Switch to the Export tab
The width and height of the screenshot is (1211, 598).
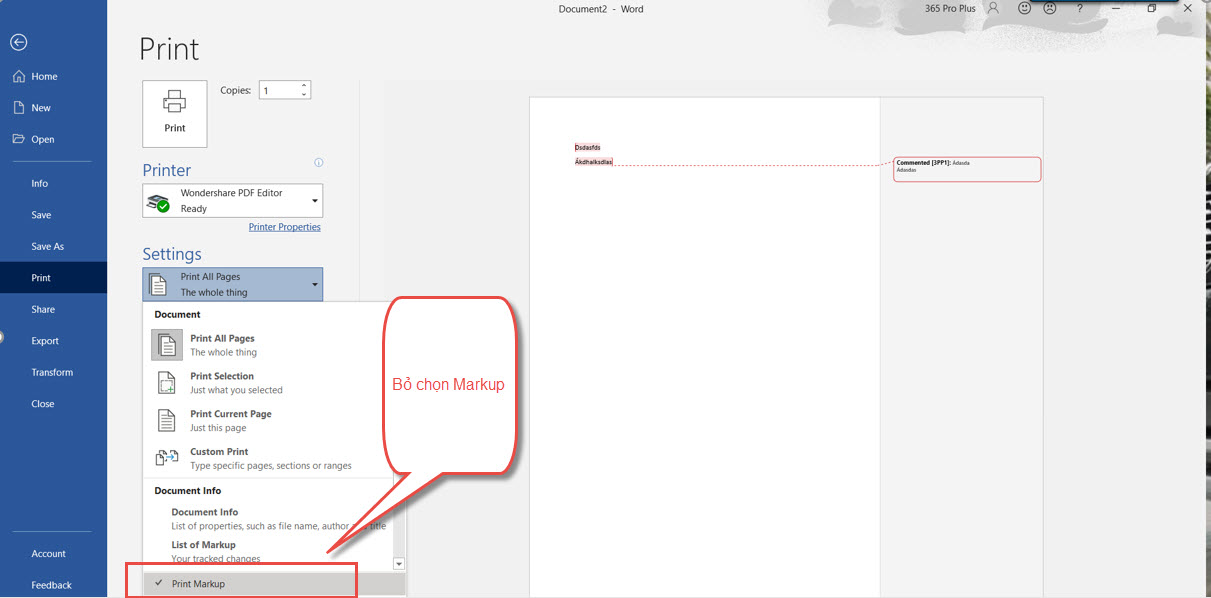pyautogui.click(x=45, y=341)
